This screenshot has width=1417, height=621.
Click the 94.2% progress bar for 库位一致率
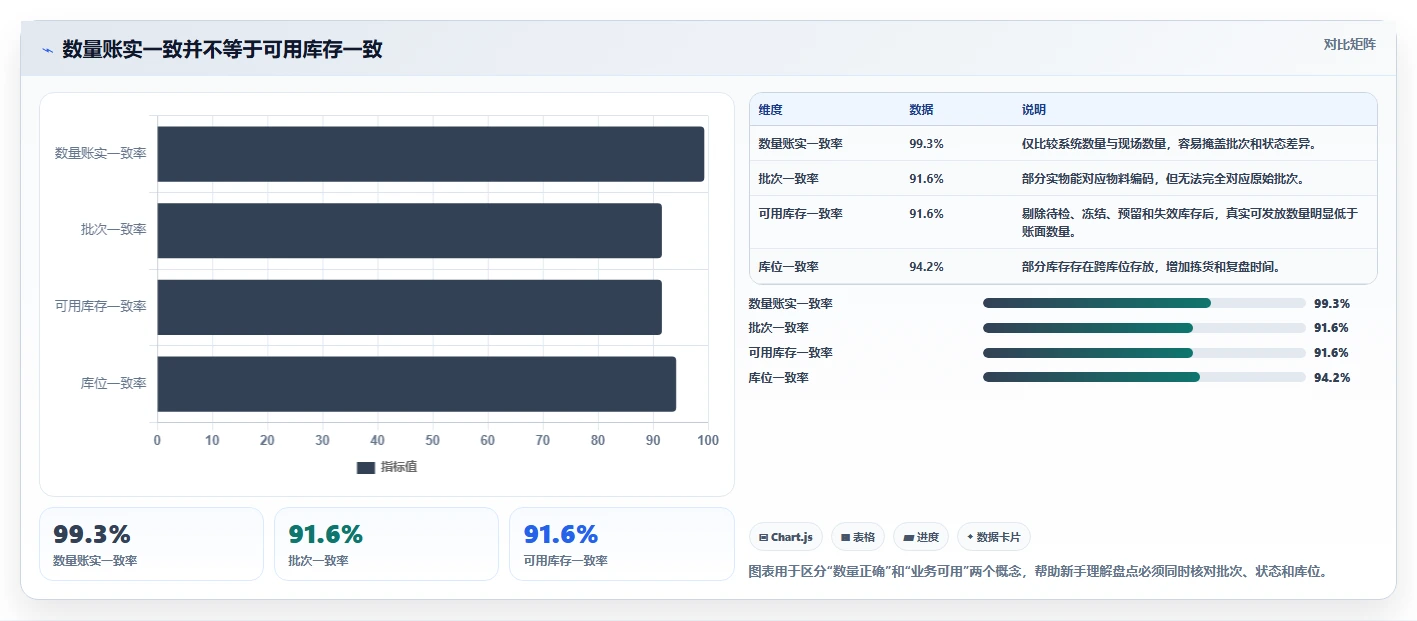[1144, 377]
